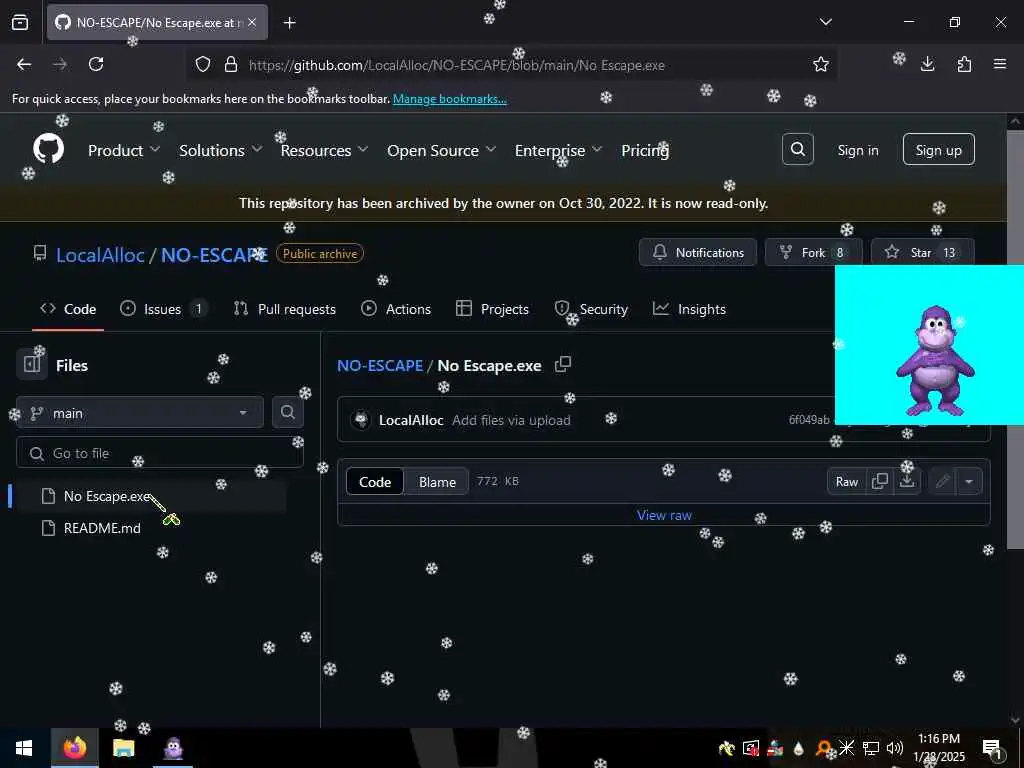1024x768 pixels.
Task: Open the Windows Start menu
Action: pyautogui.click(x=24, y=748)
